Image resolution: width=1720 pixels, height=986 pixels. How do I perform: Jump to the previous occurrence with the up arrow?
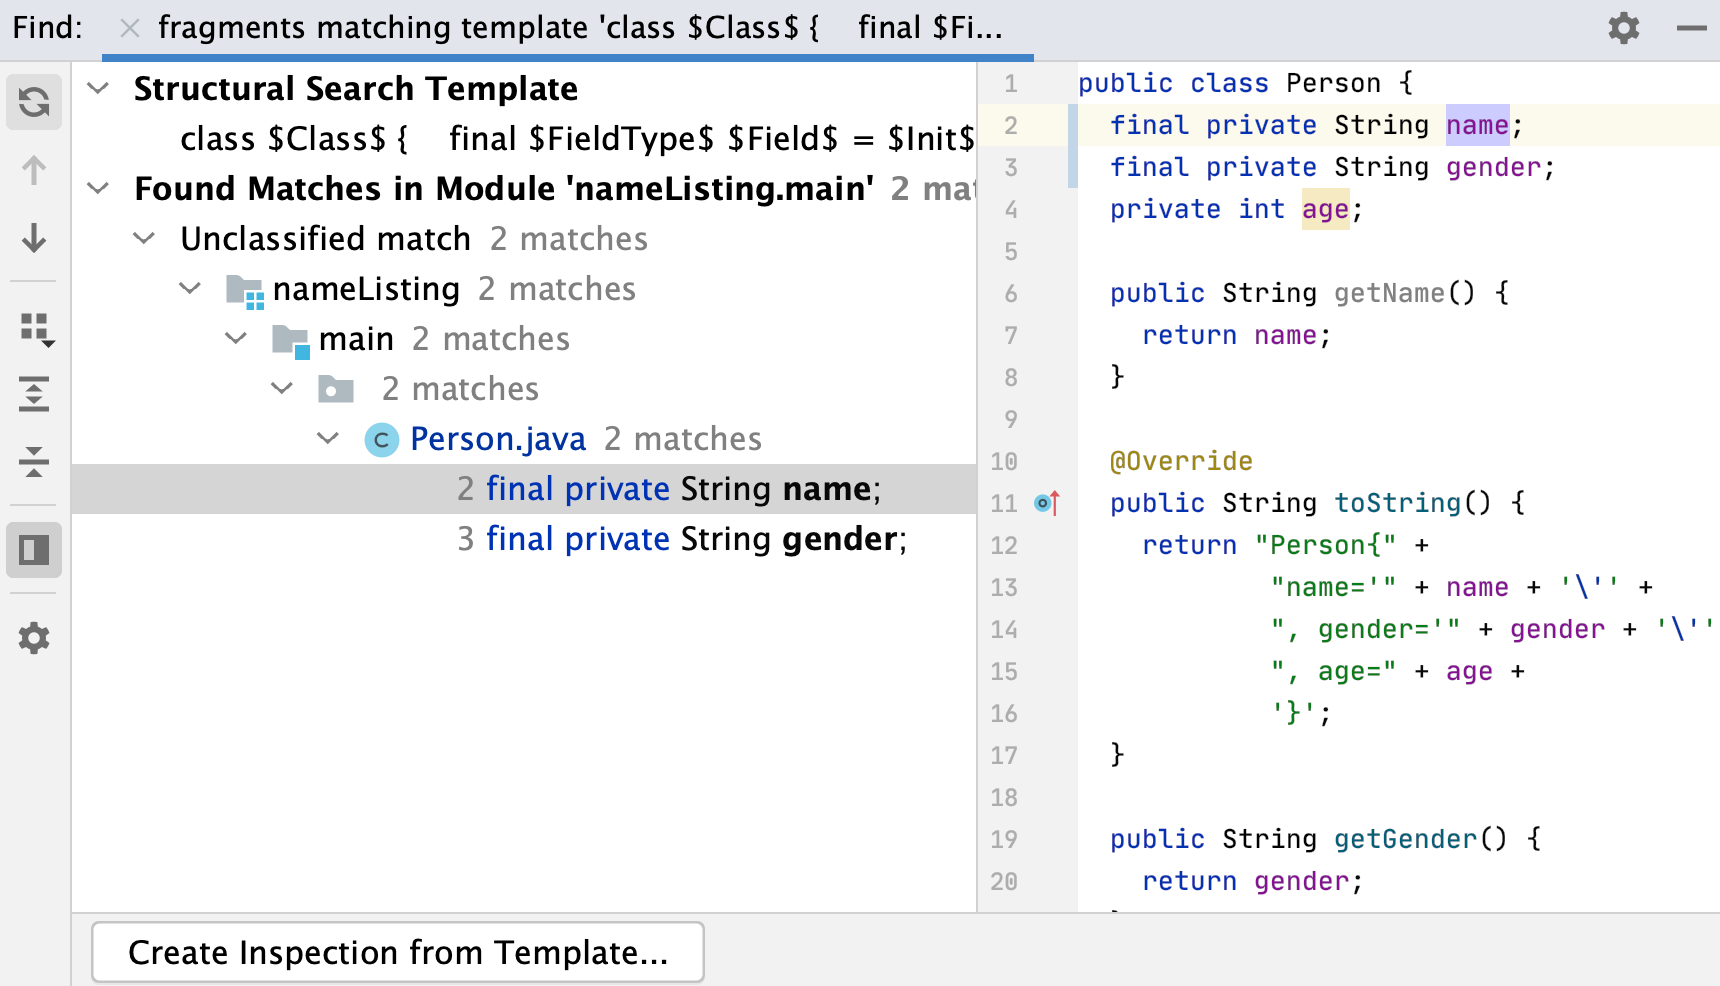click(34, 171)
